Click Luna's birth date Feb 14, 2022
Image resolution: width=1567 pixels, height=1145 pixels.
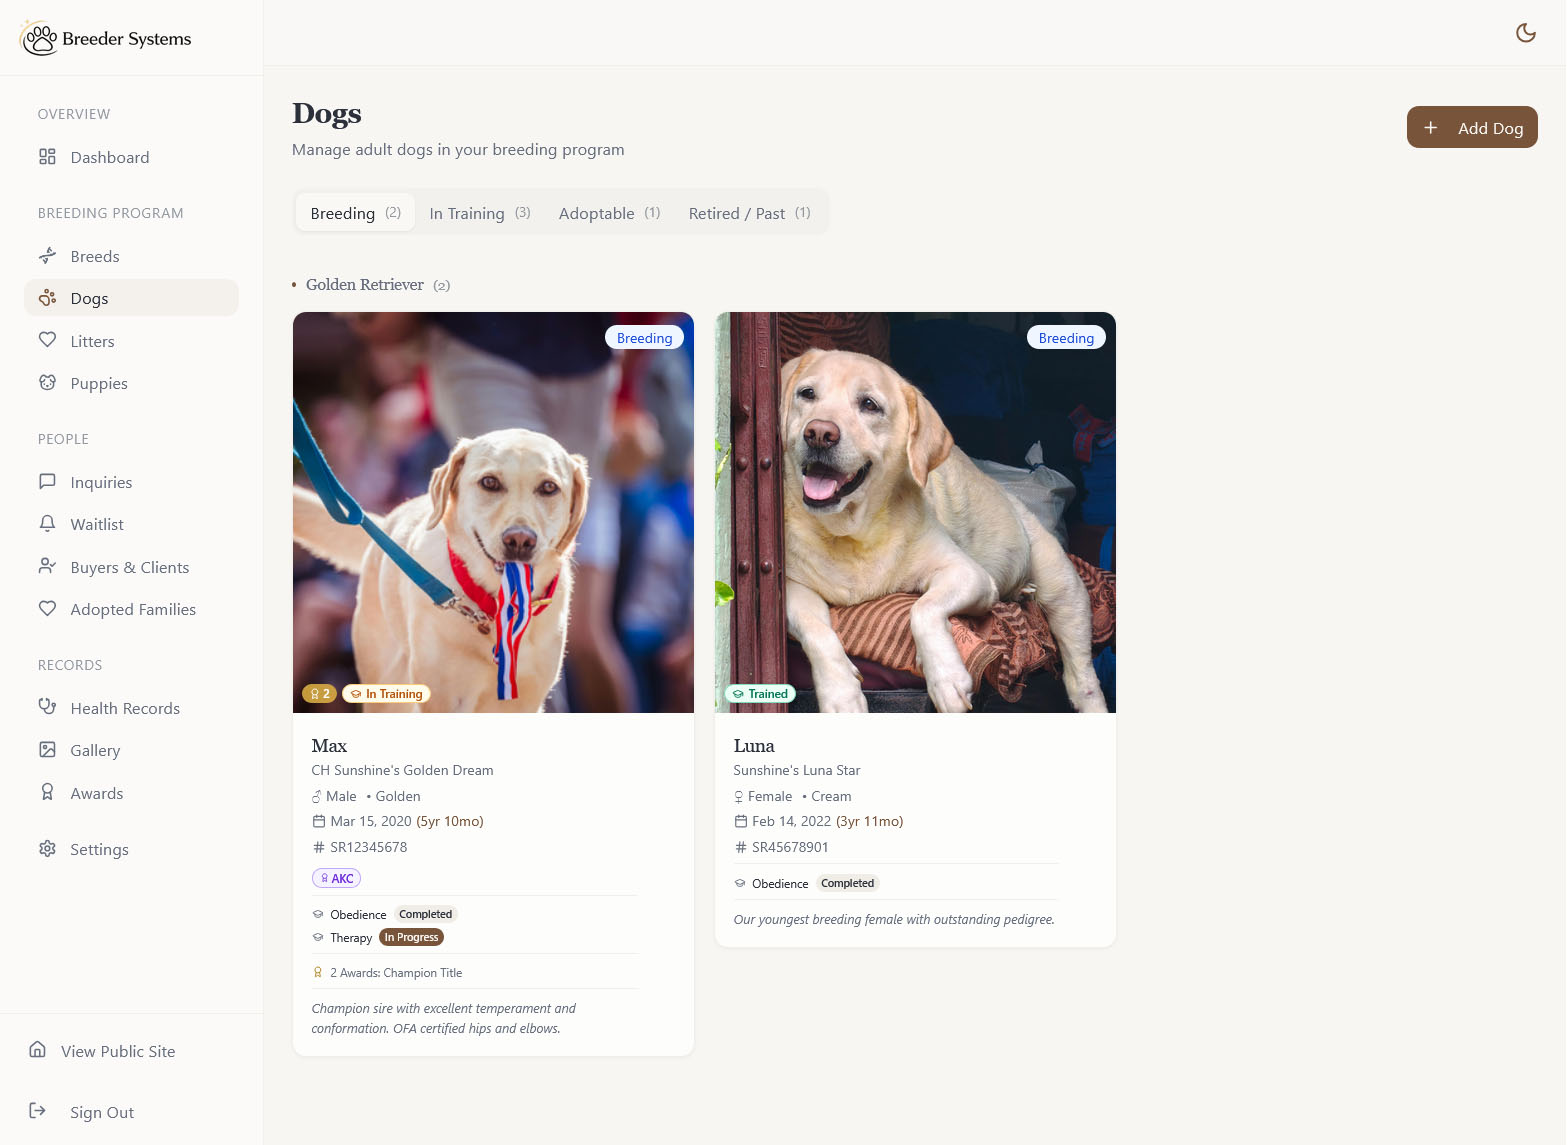click(792, 821)
